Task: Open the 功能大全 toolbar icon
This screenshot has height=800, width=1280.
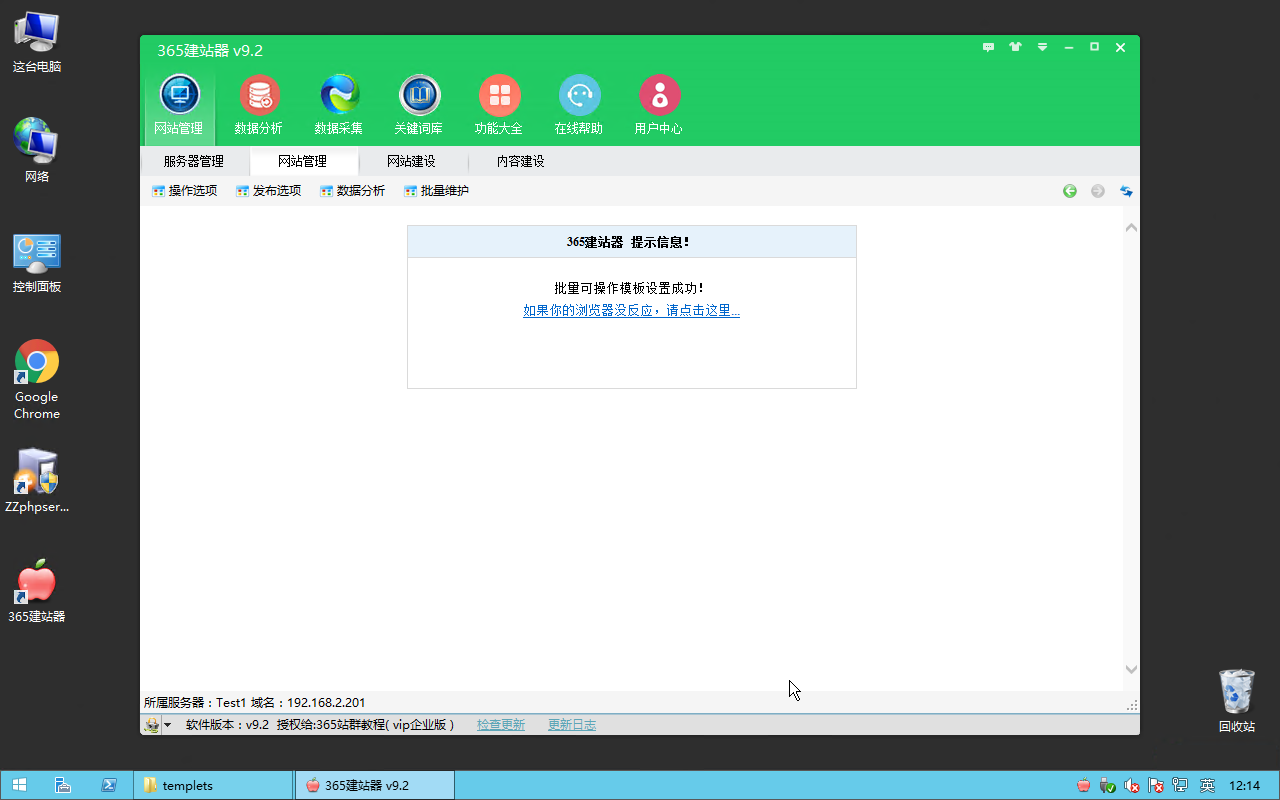Action: 499,105
